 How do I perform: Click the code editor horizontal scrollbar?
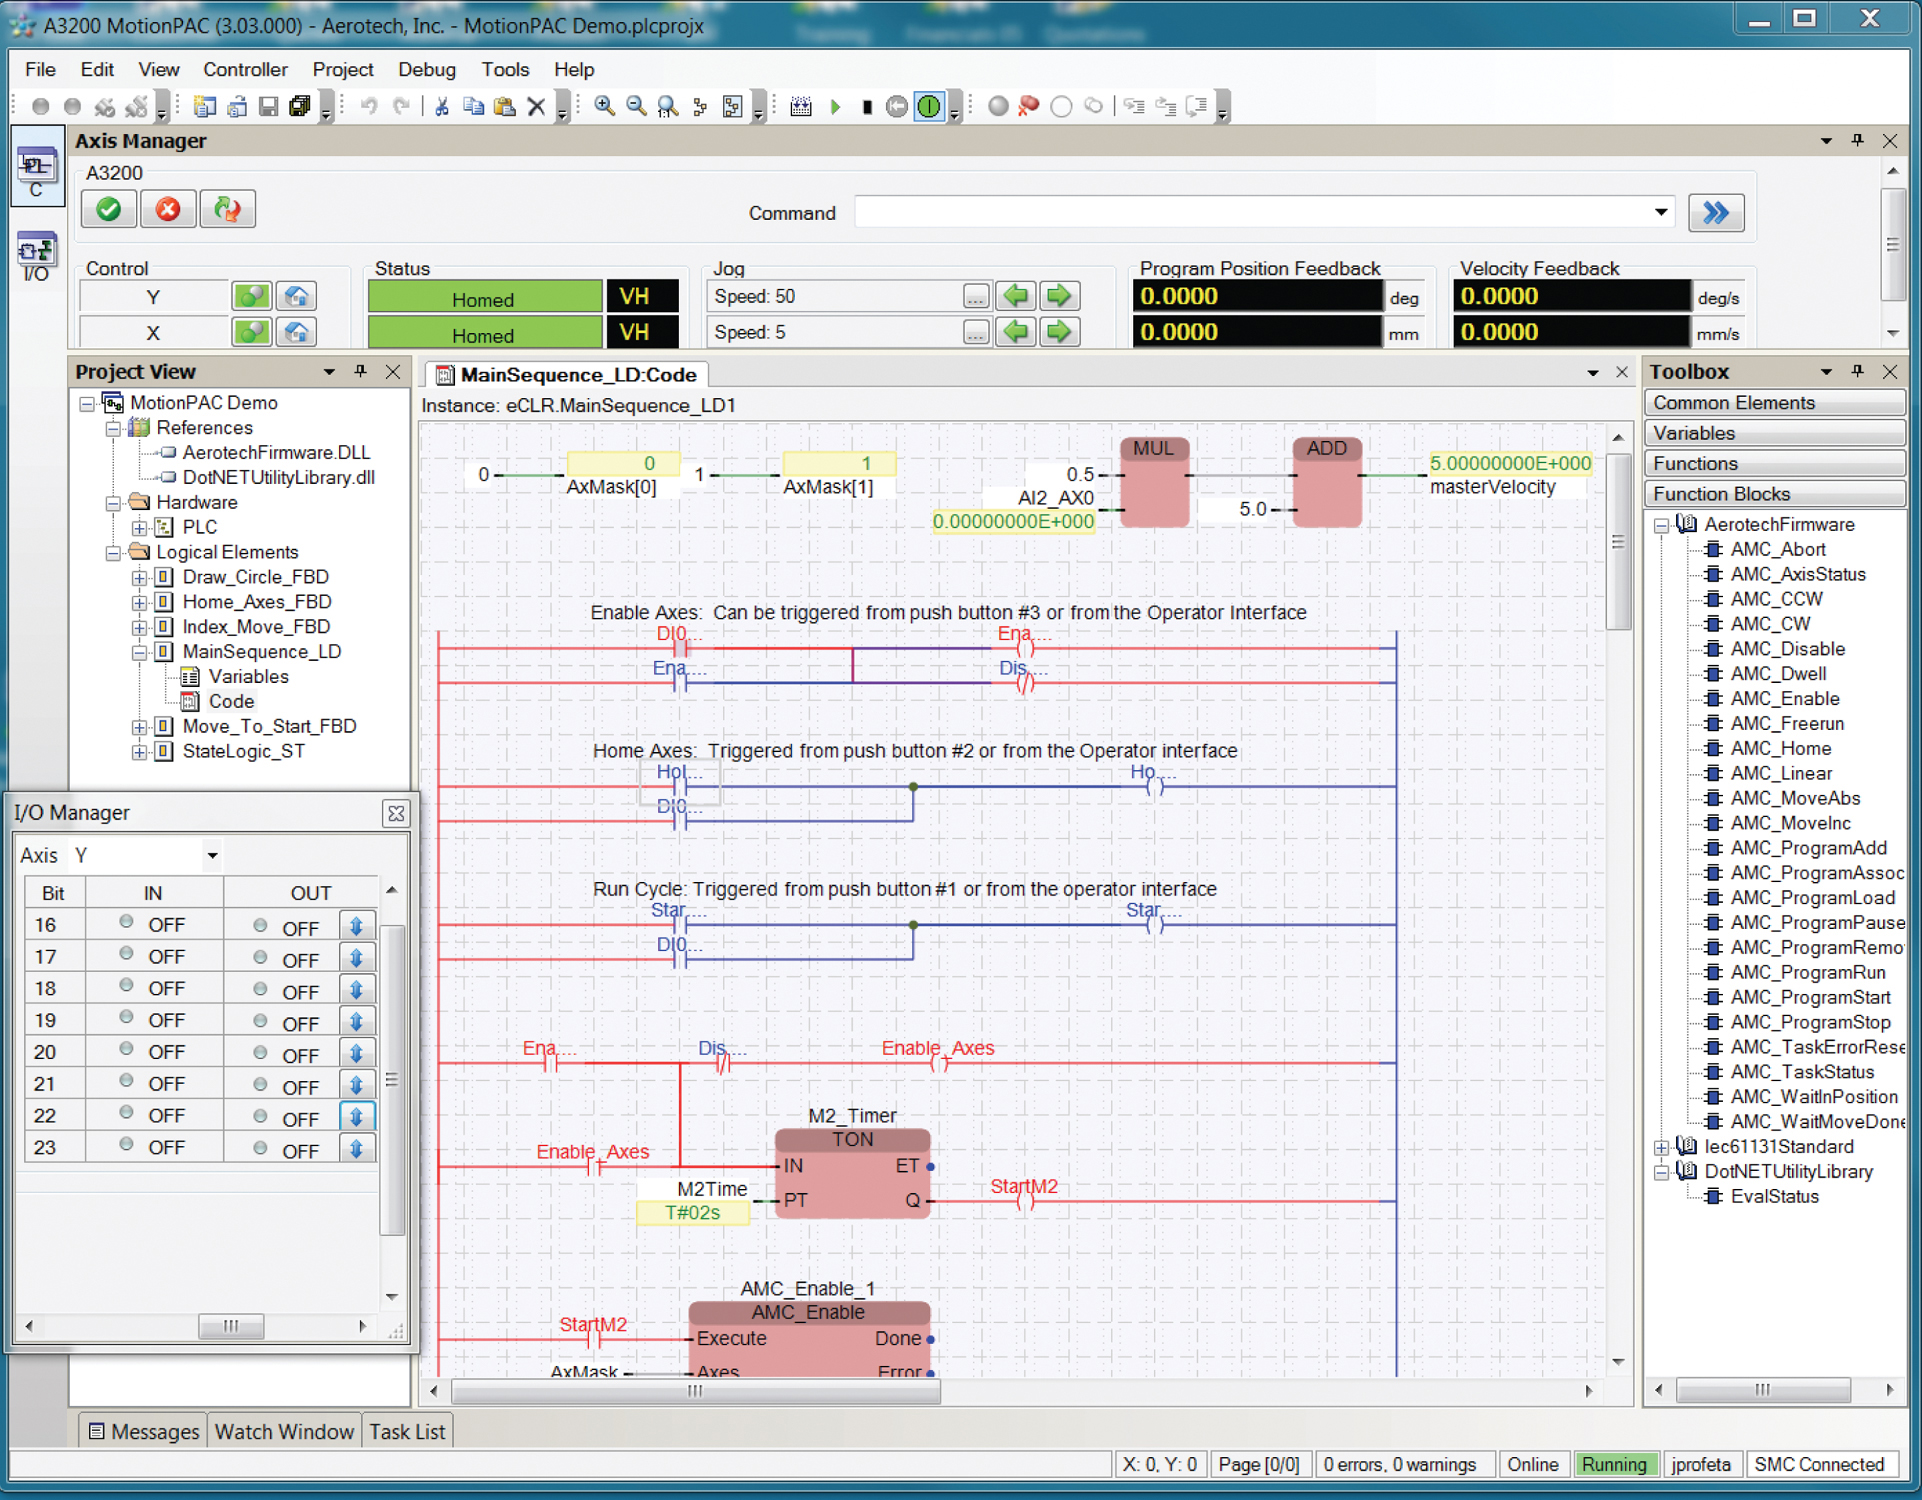pyautogui.click(x=695, y=1391)
